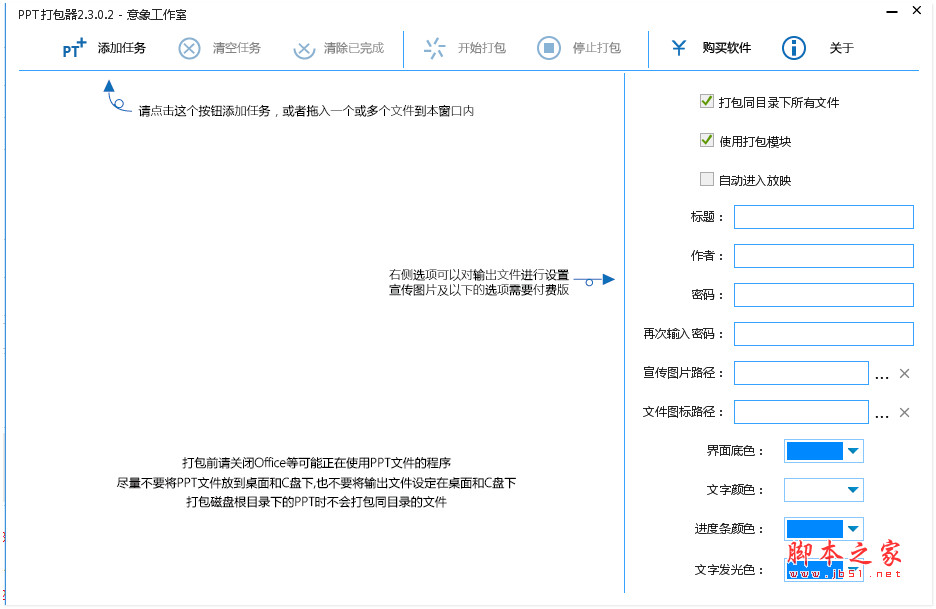This screenshot has width=936, height=609.
Task: Click into the 宣传图片路径 text box
Action: pos(801,373)
